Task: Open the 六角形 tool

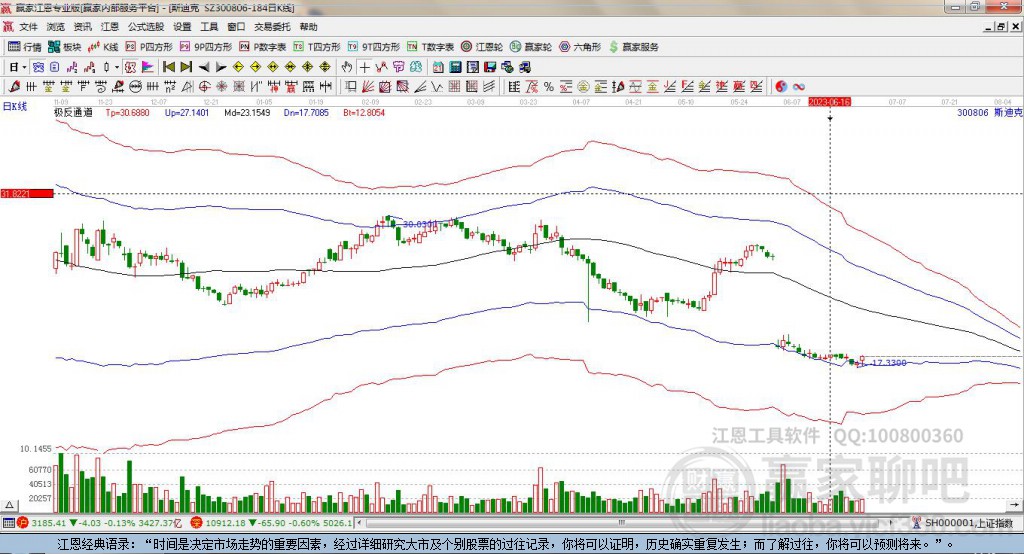Action: [x=580, y=47]
